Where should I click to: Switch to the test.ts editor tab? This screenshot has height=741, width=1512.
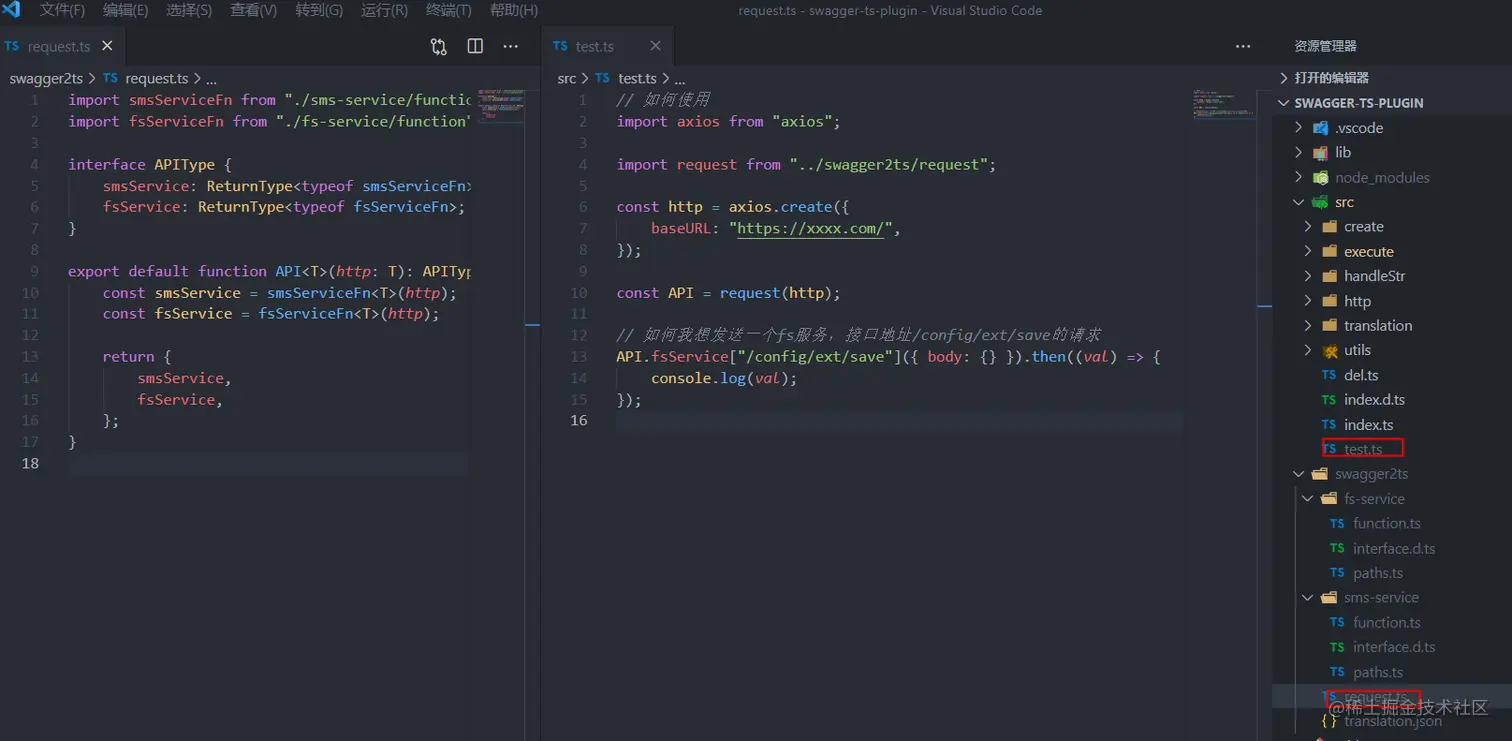[x=595, y=46]
